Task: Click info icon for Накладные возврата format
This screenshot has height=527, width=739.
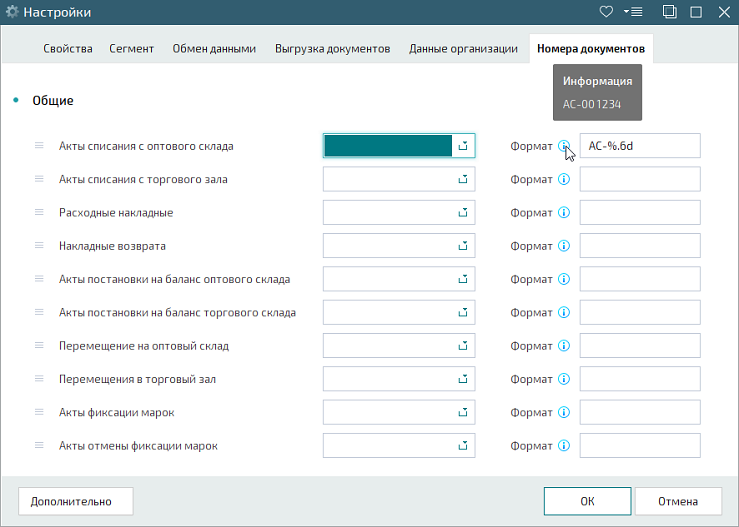Action: pyautogui.click(x=564, y=246)
